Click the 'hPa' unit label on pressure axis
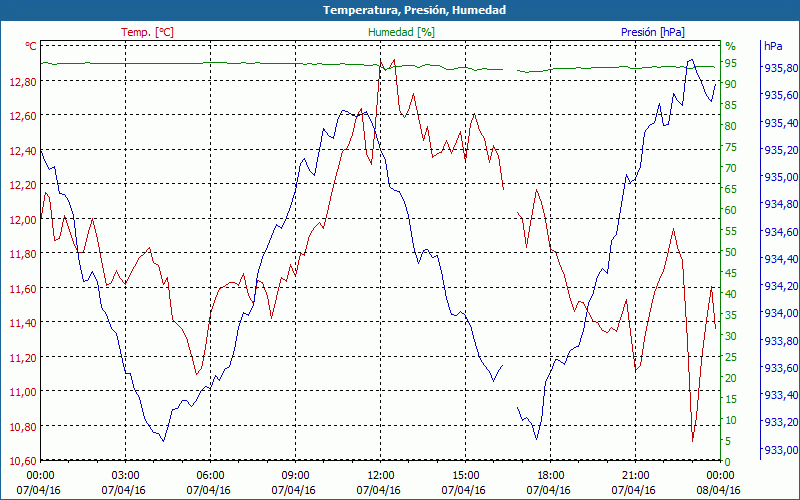This screenshot has height=500, width=800. pos(773,46)
